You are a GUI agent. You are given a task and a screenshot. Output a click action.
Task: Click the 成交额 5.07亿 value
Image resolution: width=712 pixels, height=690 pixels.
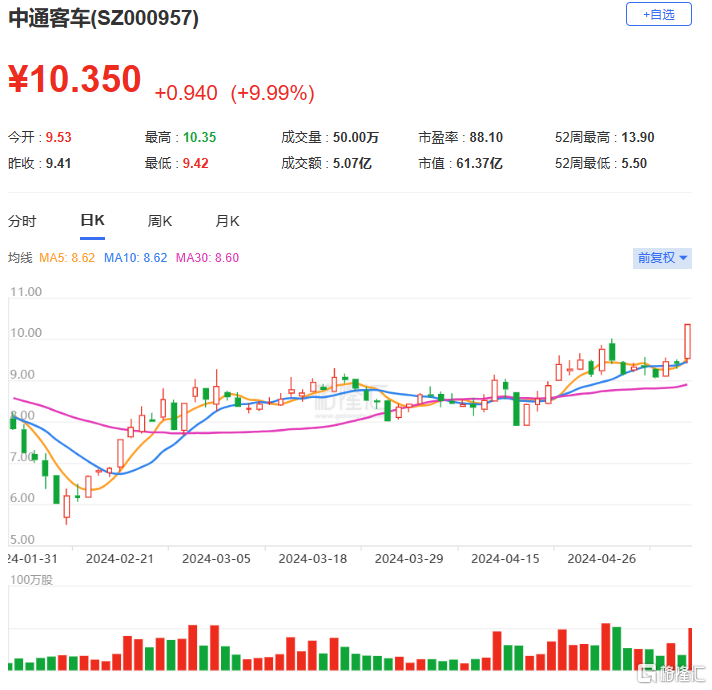coord(352,163)
